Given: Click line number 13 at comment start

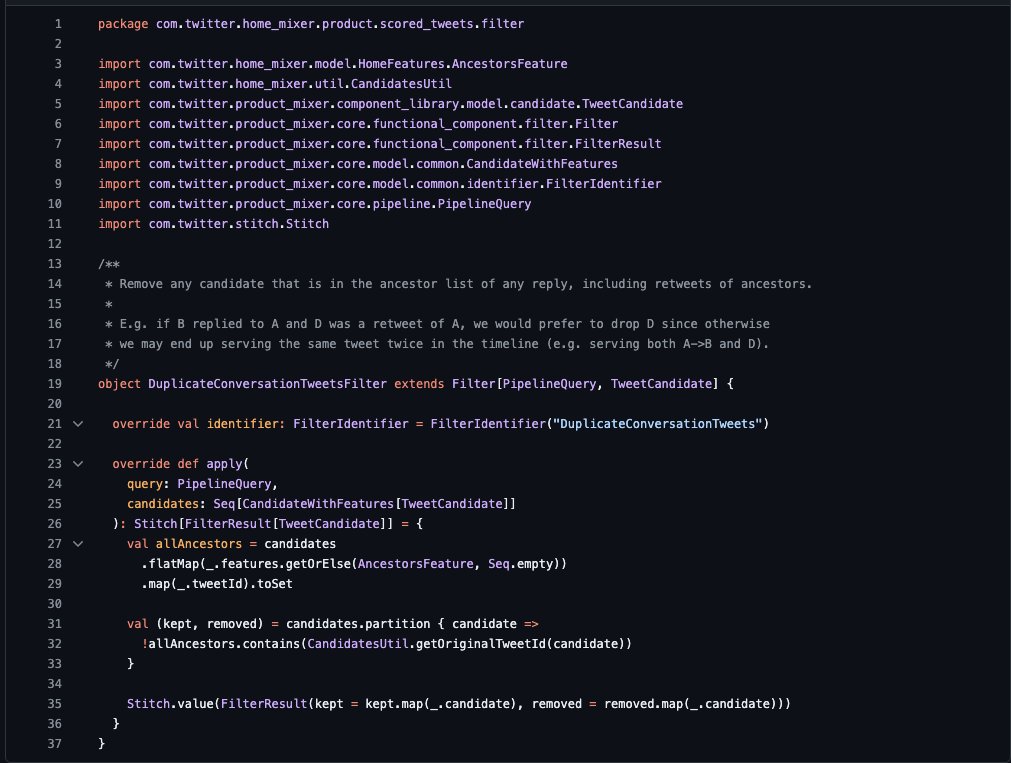Looking at the screenshot, I should [x=55, y=264].
